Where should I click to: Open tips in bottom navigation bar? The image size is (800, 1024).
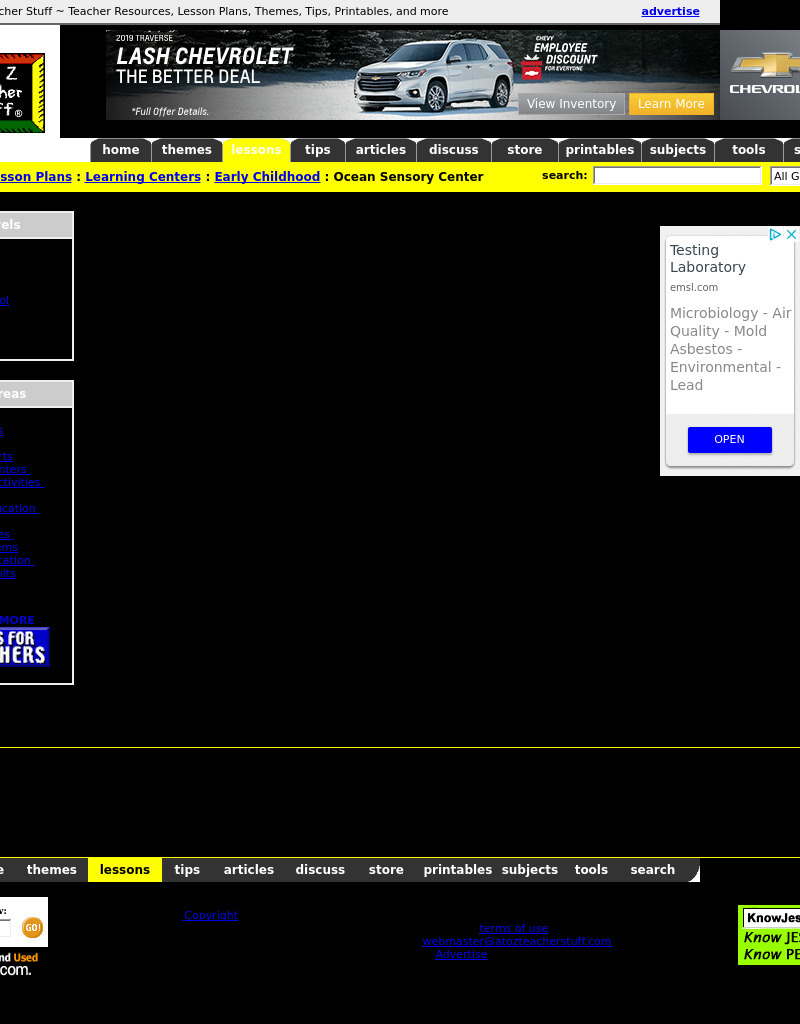tap(187, 870)
